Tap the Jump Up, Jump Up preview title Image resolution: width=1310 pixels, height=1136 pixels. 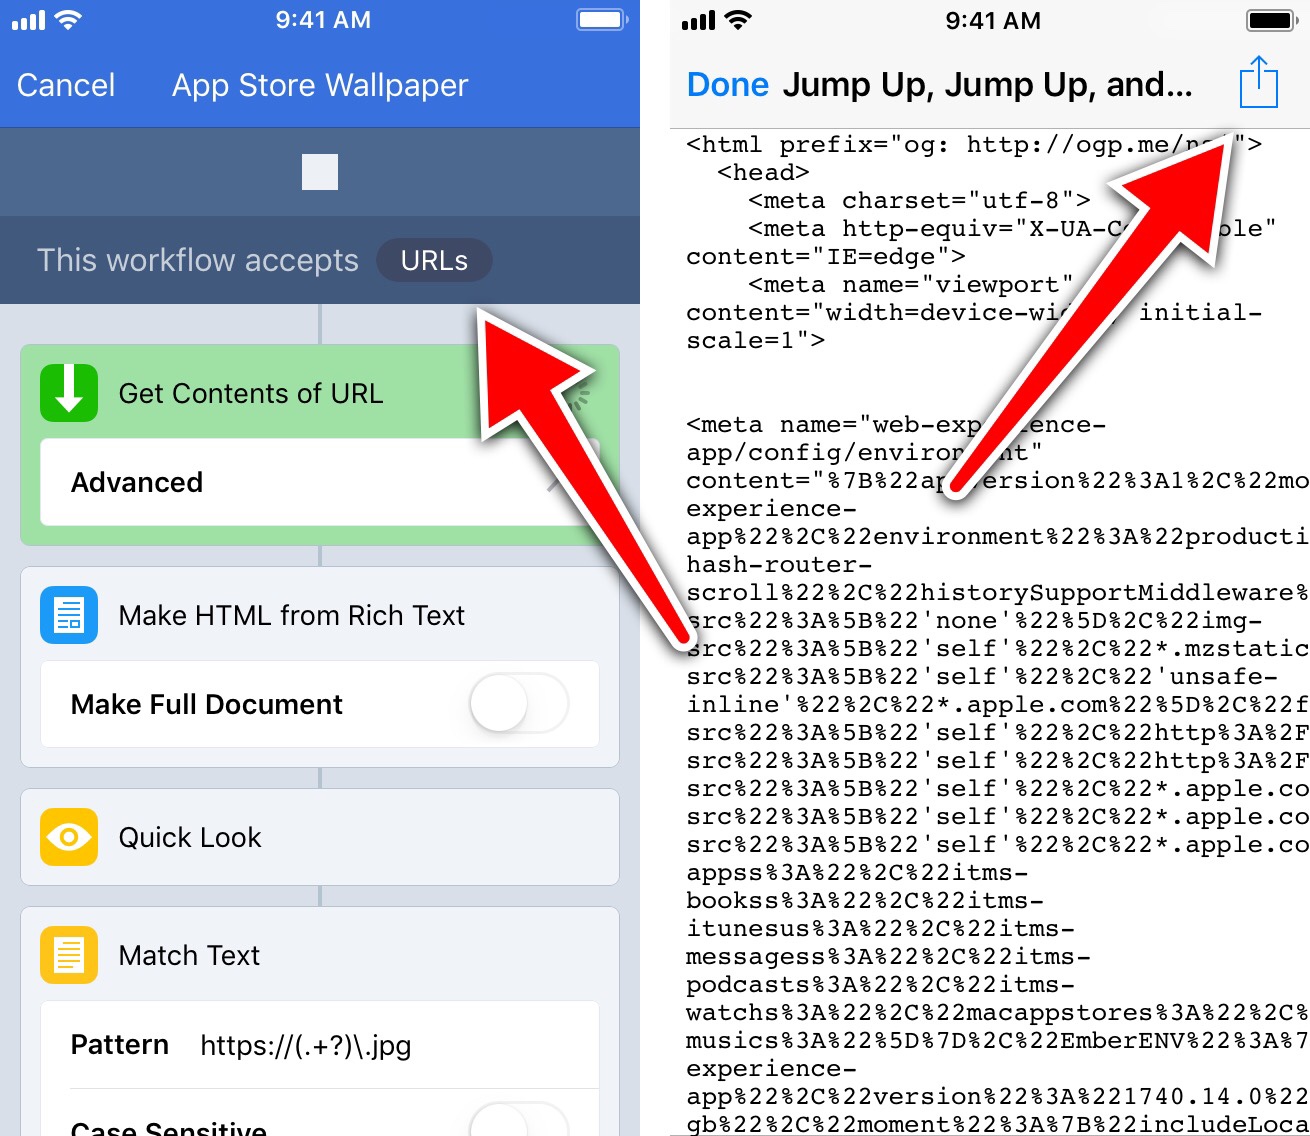(x=987, y=85)
